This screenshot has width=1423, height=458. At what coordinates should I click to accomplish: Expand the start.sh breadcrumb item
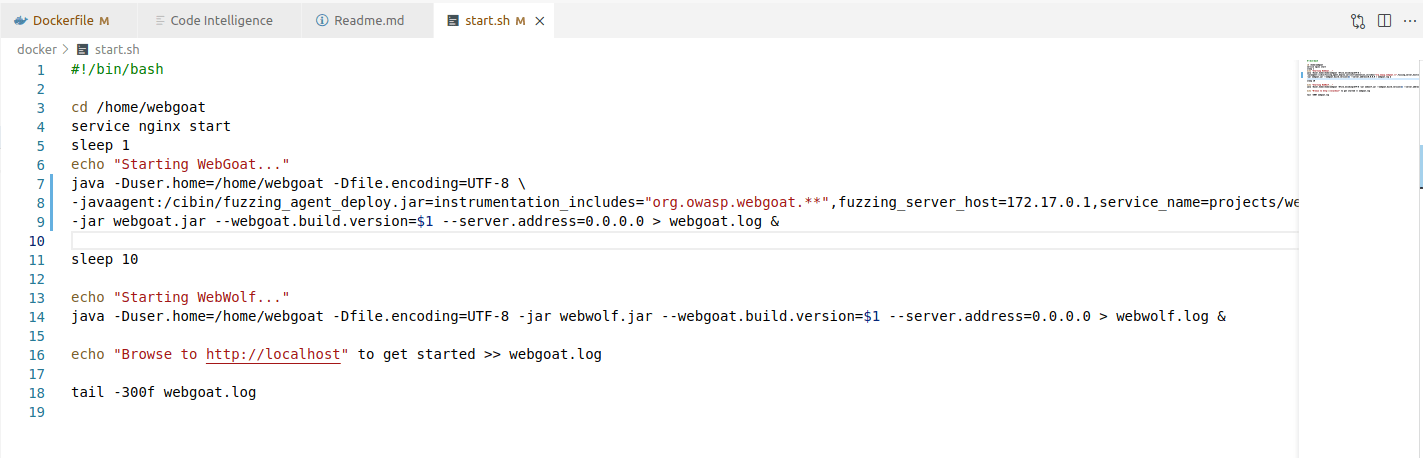pyautogui.click(x=117, y=49)
